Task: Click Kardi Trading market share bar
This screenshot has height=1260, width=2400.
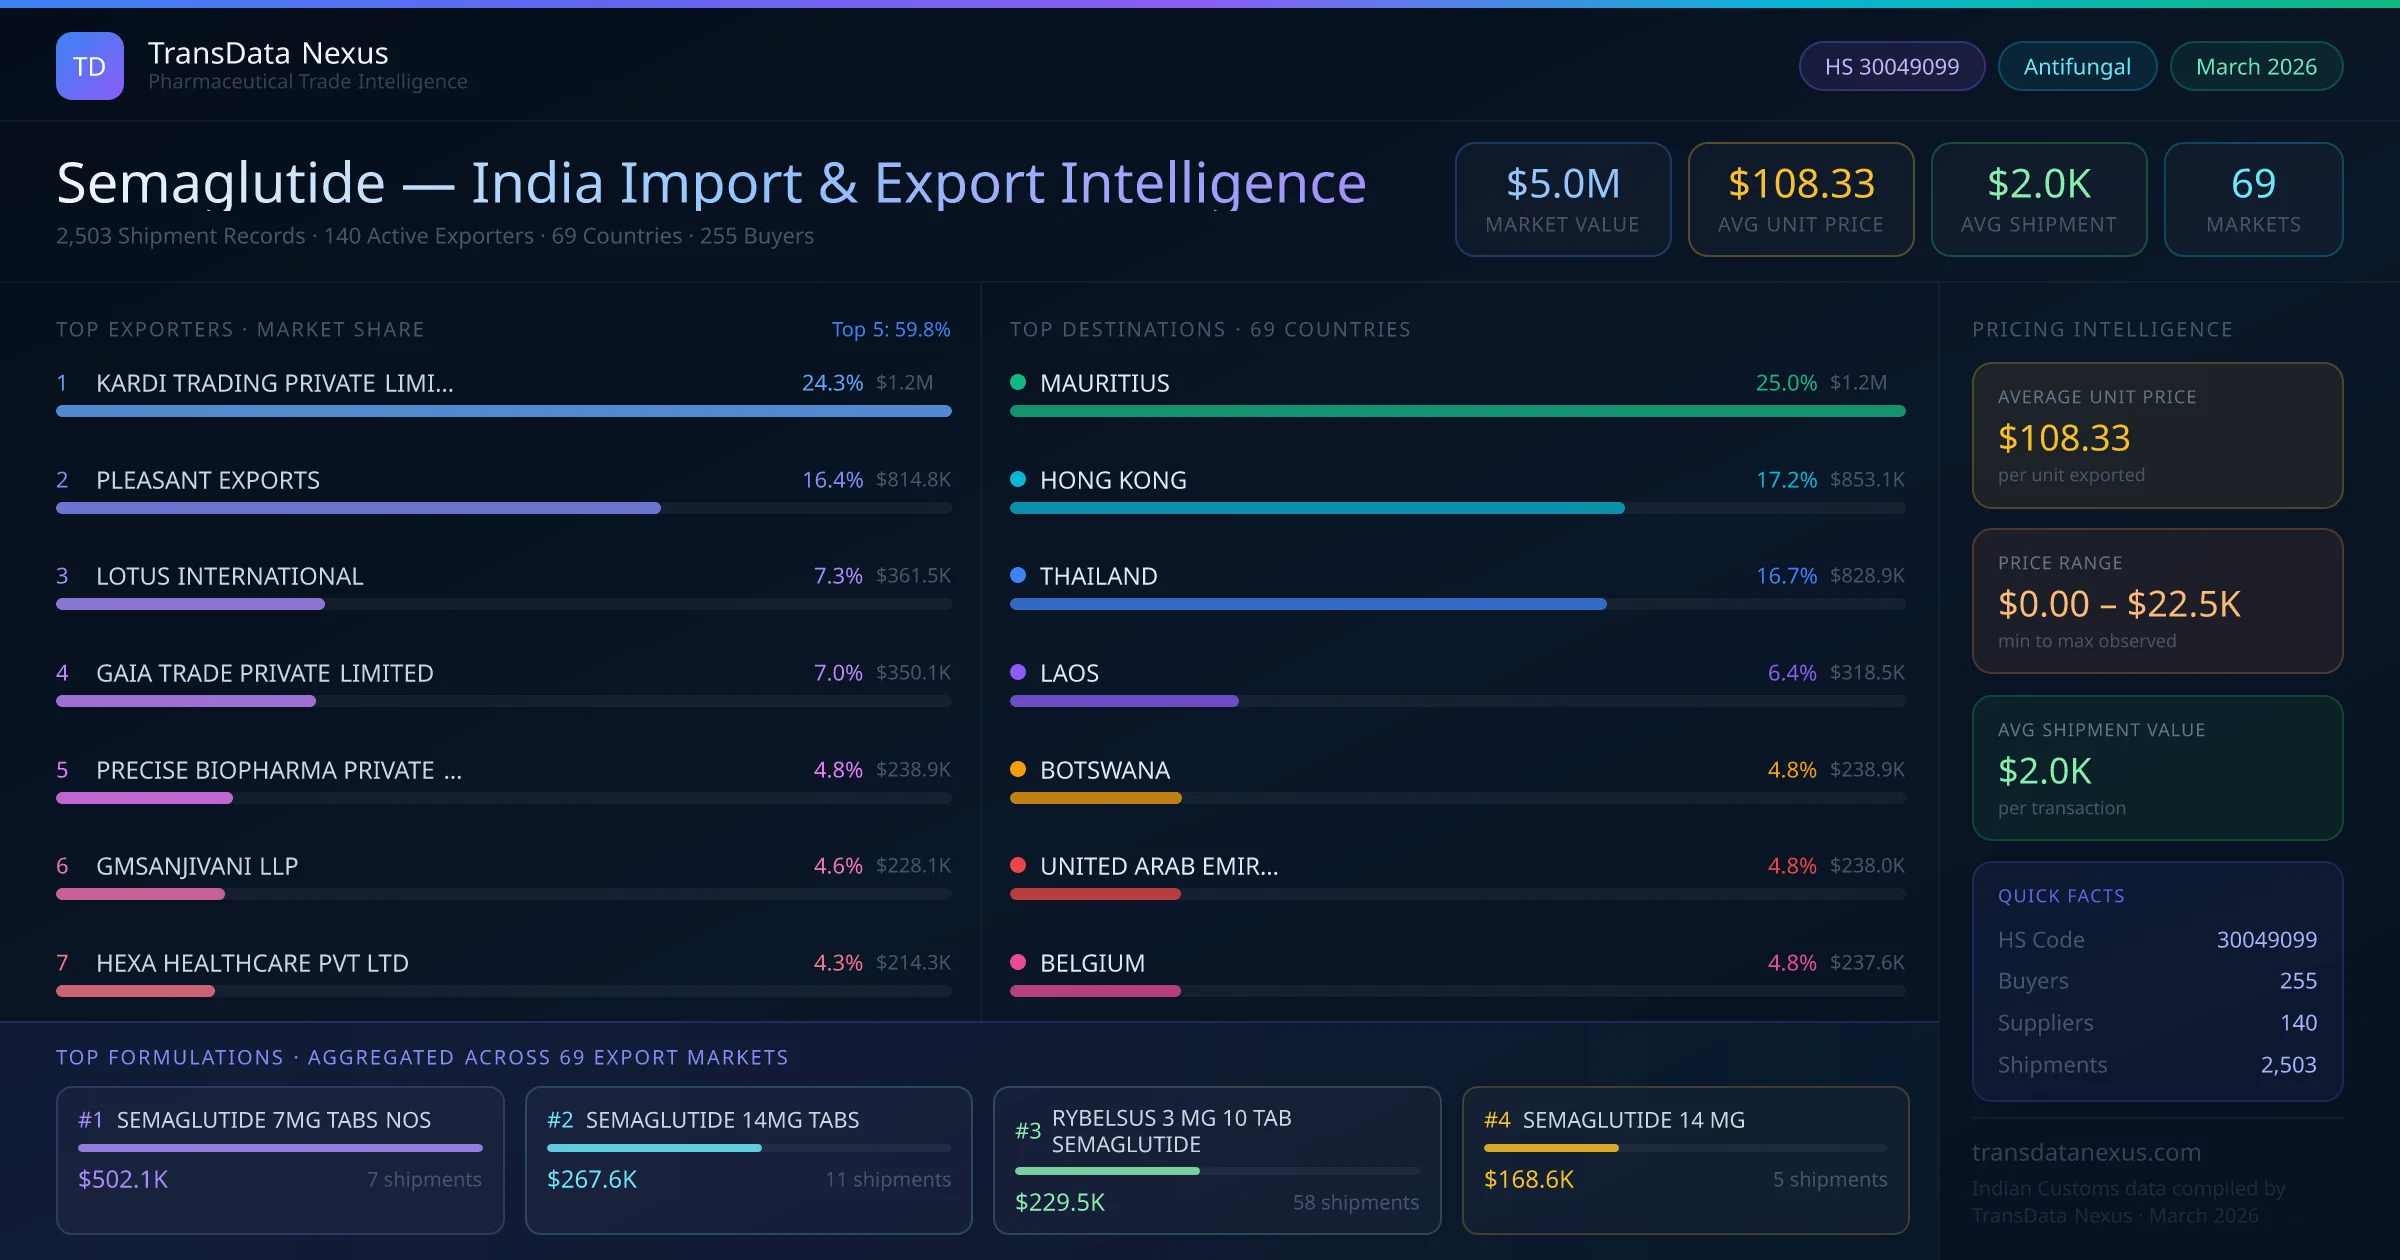Action: click(x=503, y=411)
